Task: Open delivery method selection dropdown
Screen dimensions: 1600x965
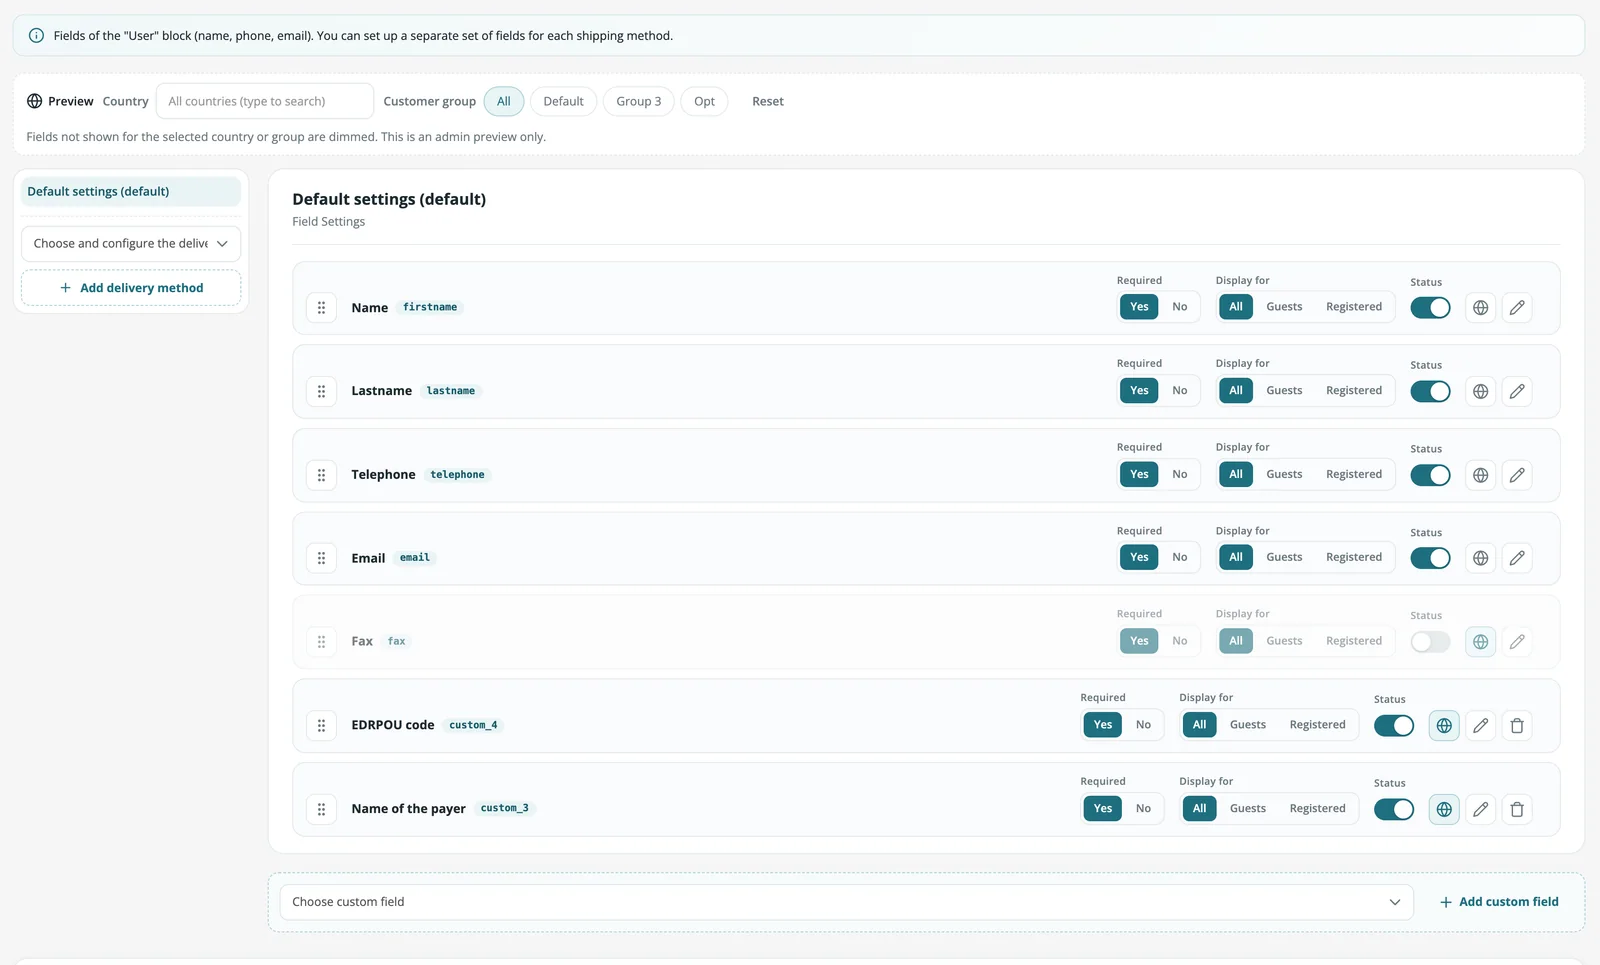Action: click(x=131, y=244)
